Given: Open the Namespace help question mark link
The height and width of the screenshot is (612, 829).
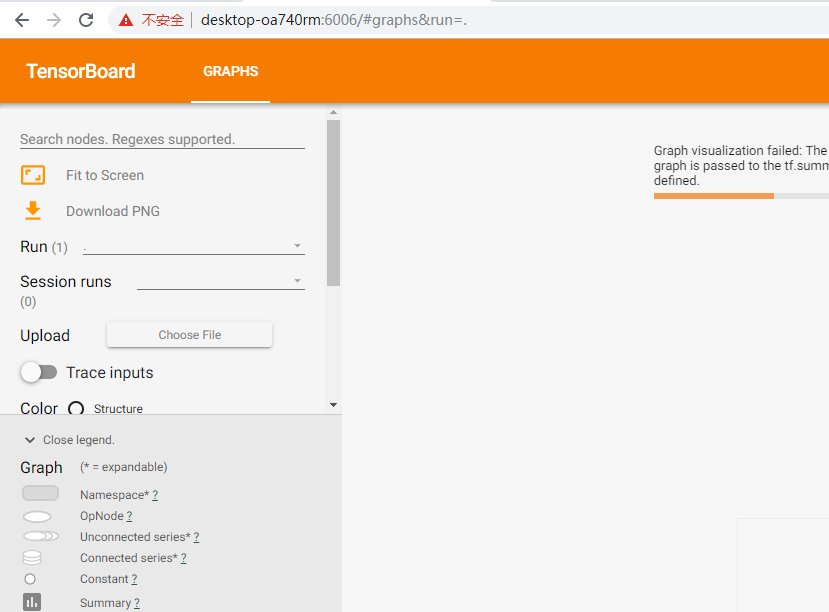Looking at the screenshot, I should 155,495.
